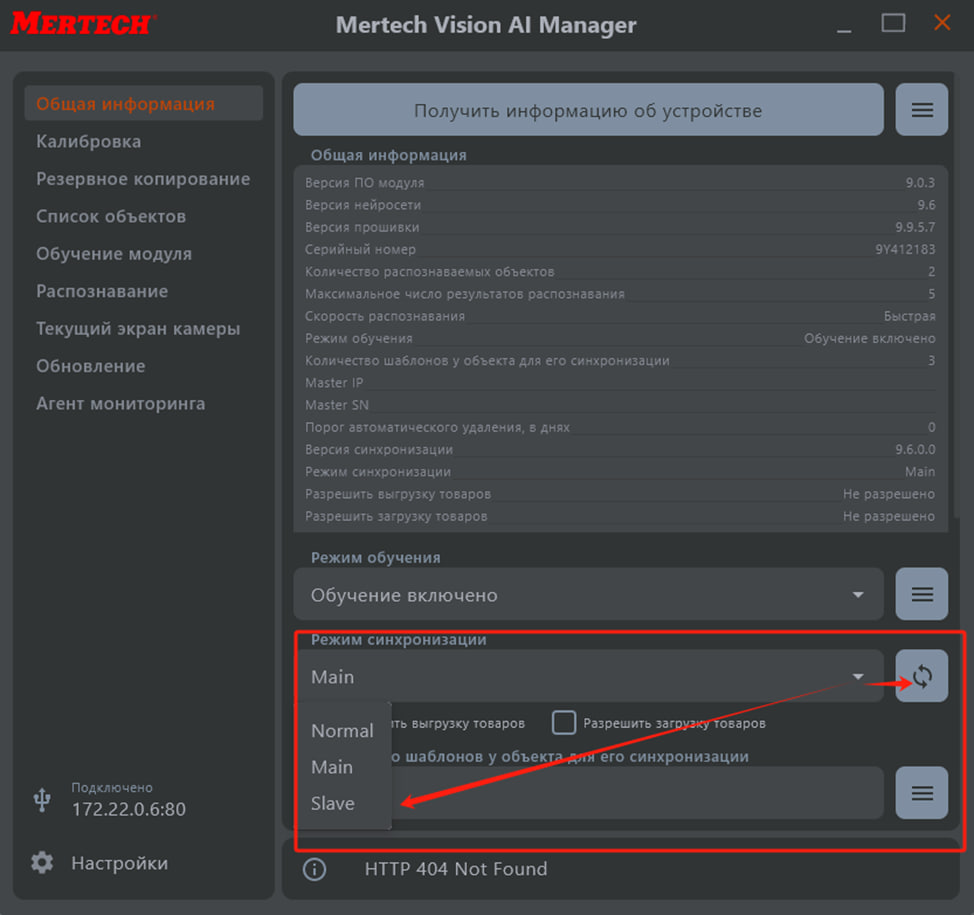Choose Normal in the sync mode list

[342, 731]
